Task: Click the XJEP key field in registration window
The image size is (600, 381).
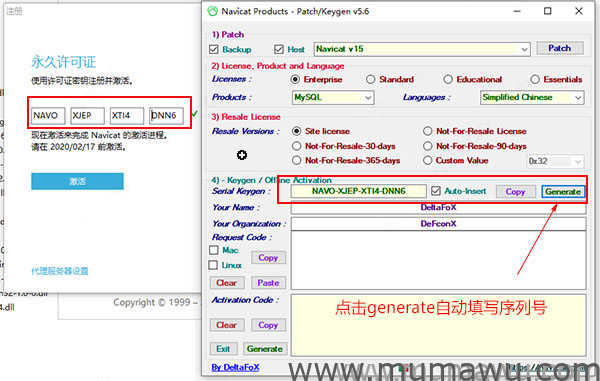Action: (87, 116)
